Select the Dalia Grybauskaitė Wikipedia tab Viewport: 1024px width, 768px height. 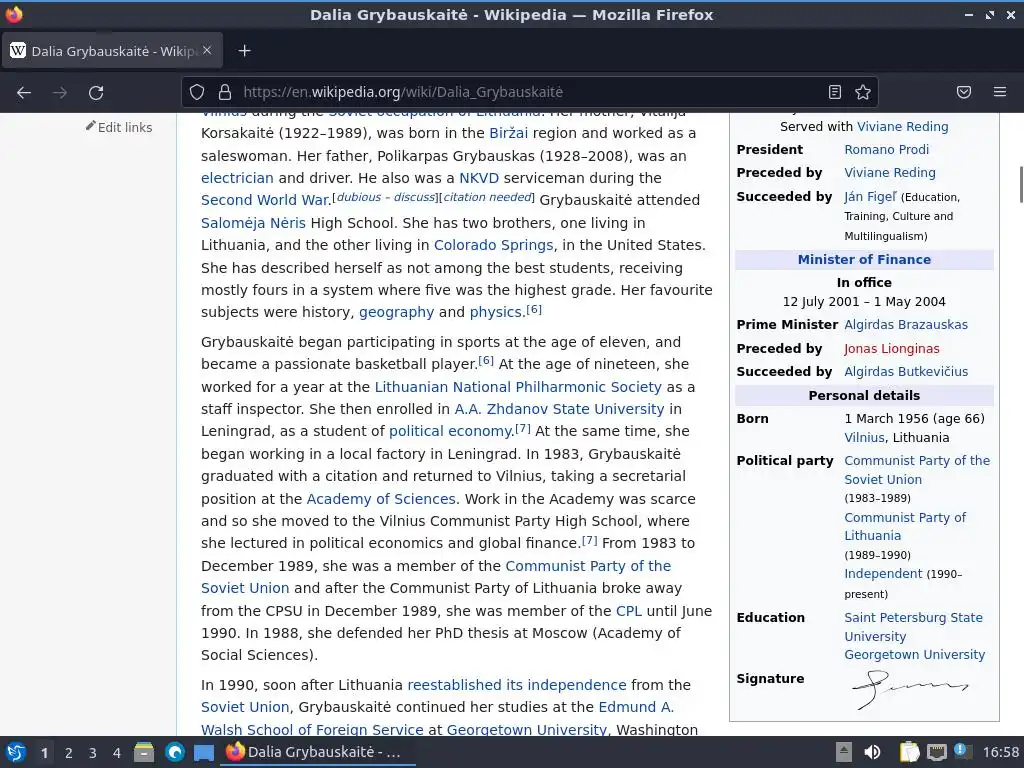(112, 51)
